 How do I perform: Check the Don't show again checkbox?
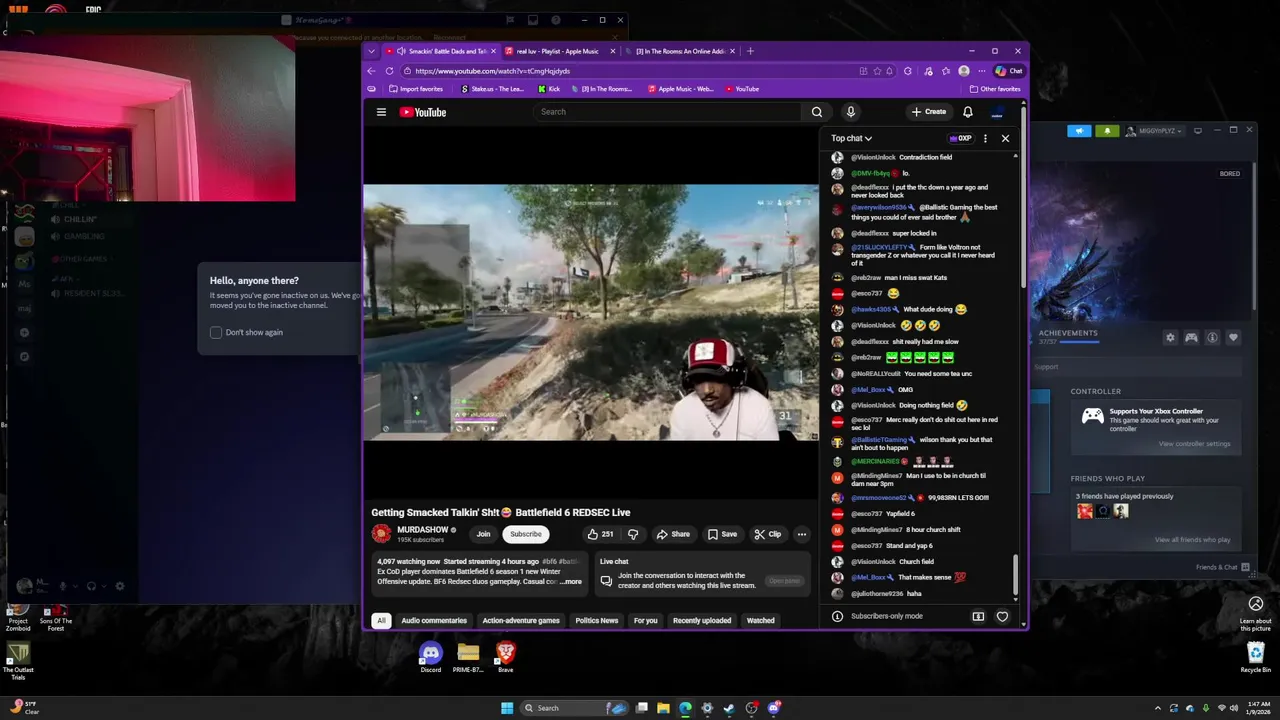pyautogui.click(x=216, y=332)
